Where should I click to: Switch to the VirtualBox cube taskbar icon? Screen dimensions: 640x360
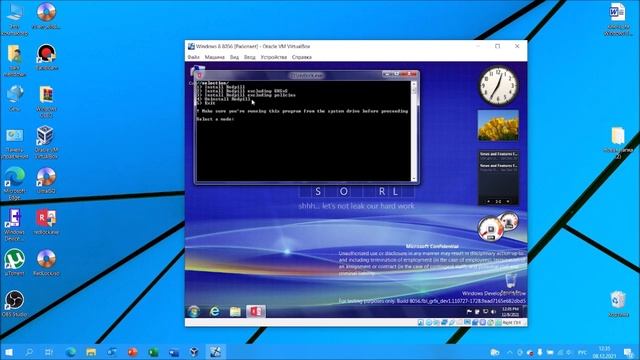pos(195,352)
